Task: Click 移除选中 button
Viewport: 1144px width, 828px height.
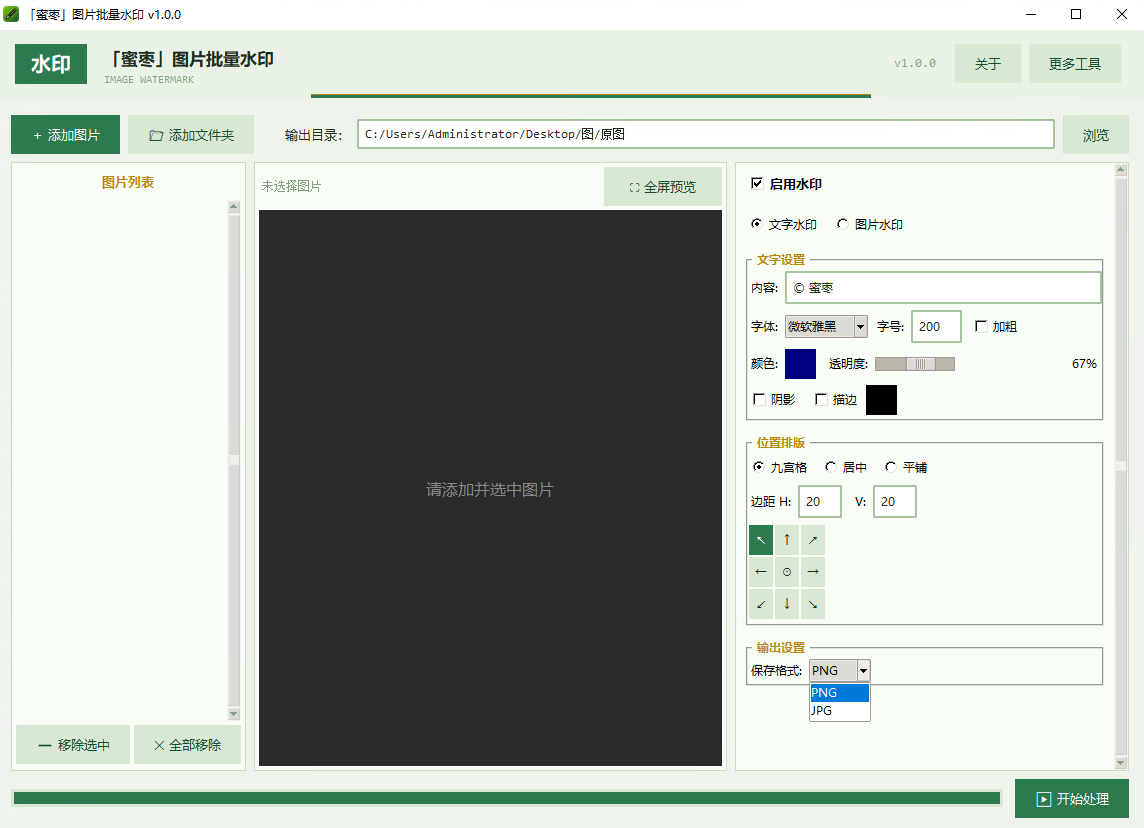Action: pos(73,745)
